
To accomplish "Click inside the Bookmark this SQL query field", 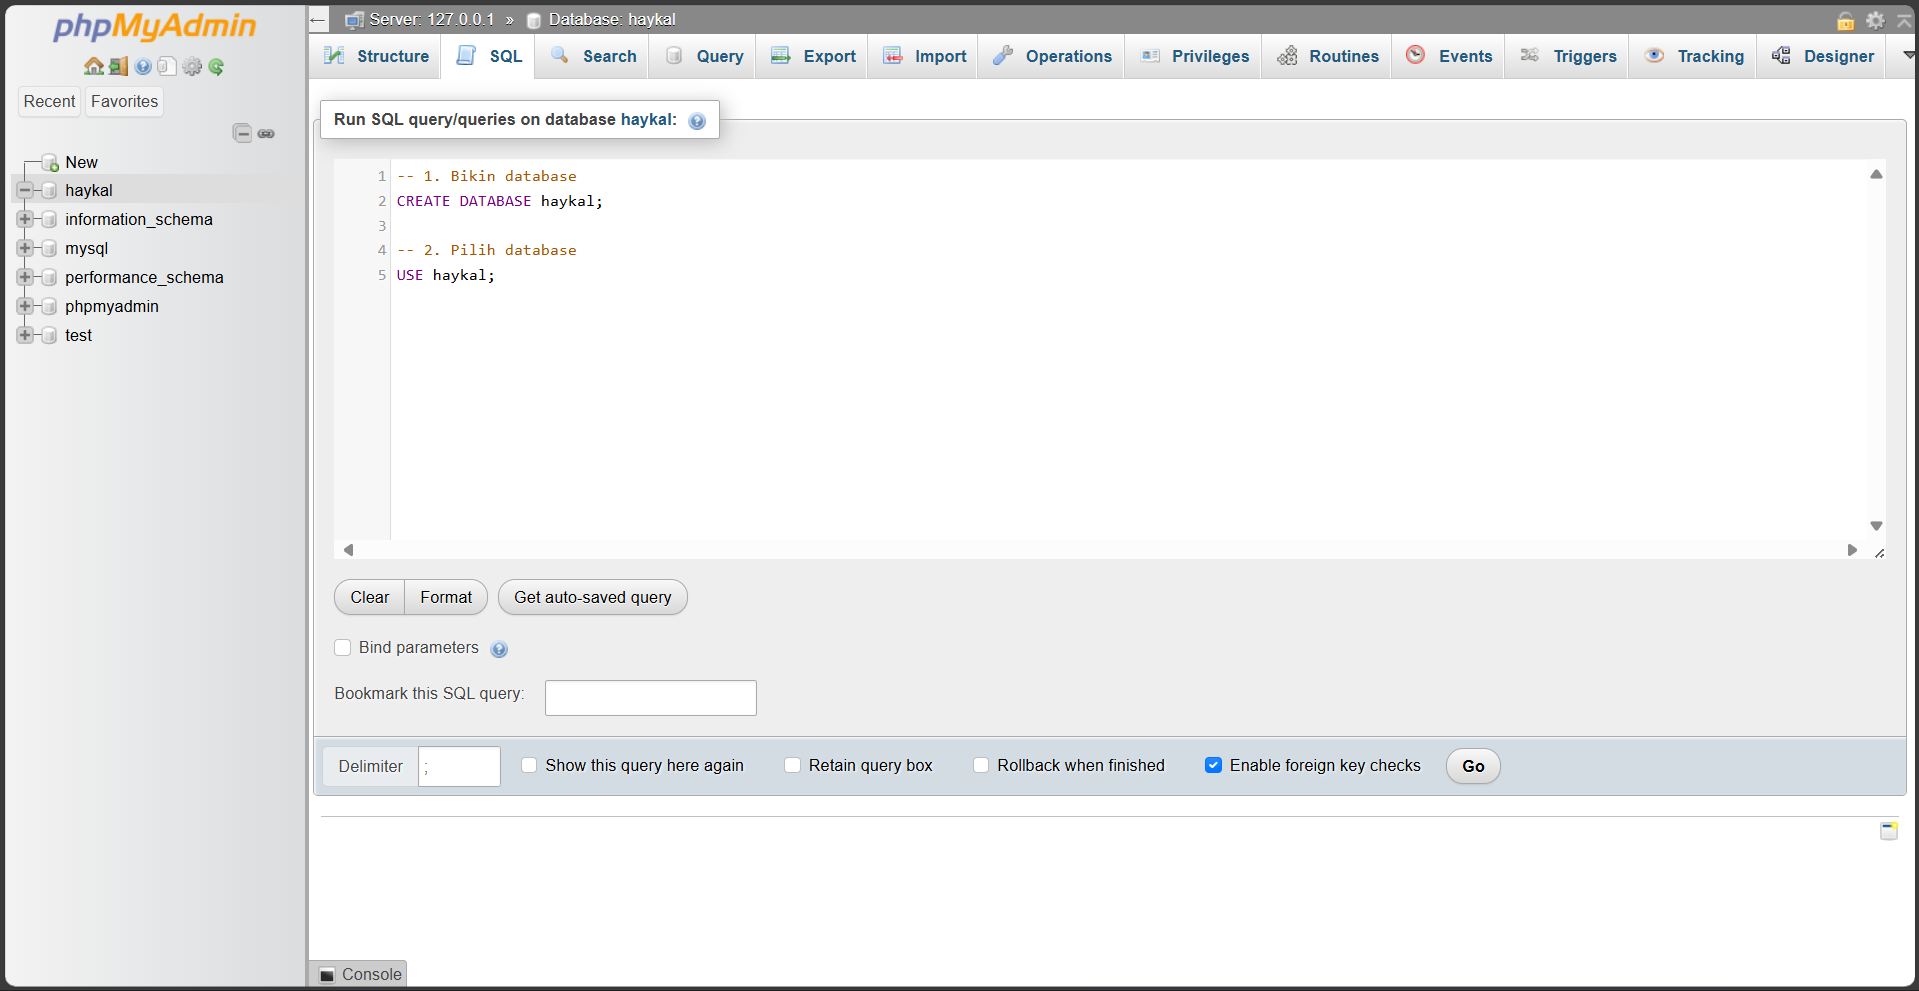I will [650, 697].
